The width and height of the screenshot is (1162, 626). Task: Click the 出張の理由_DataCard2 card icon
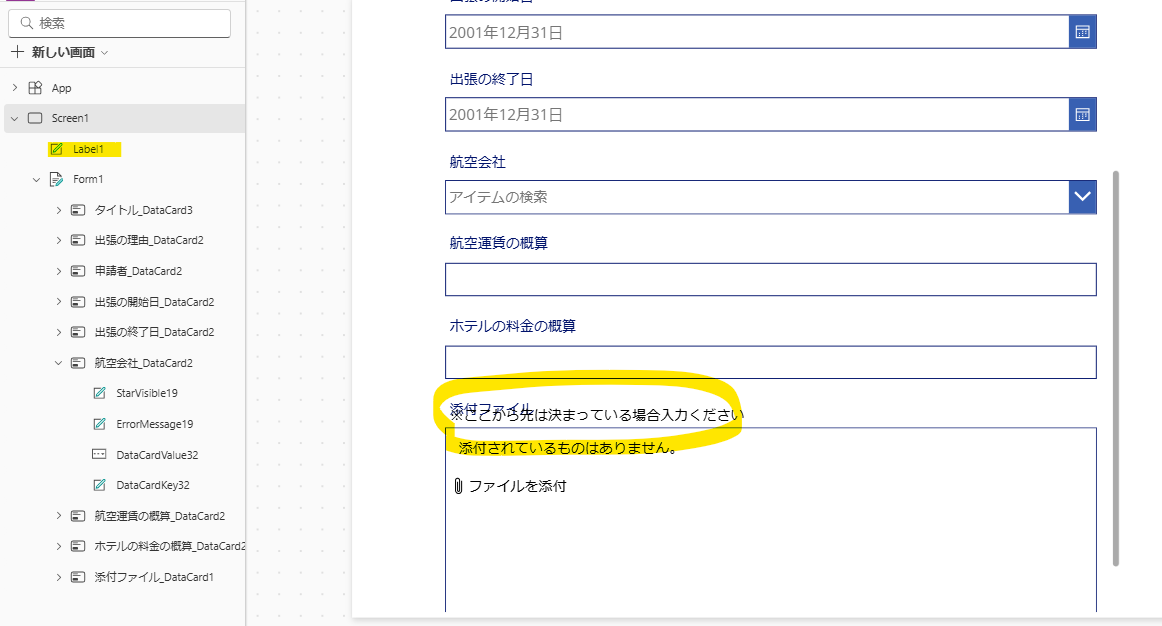[x=78, y=240]
